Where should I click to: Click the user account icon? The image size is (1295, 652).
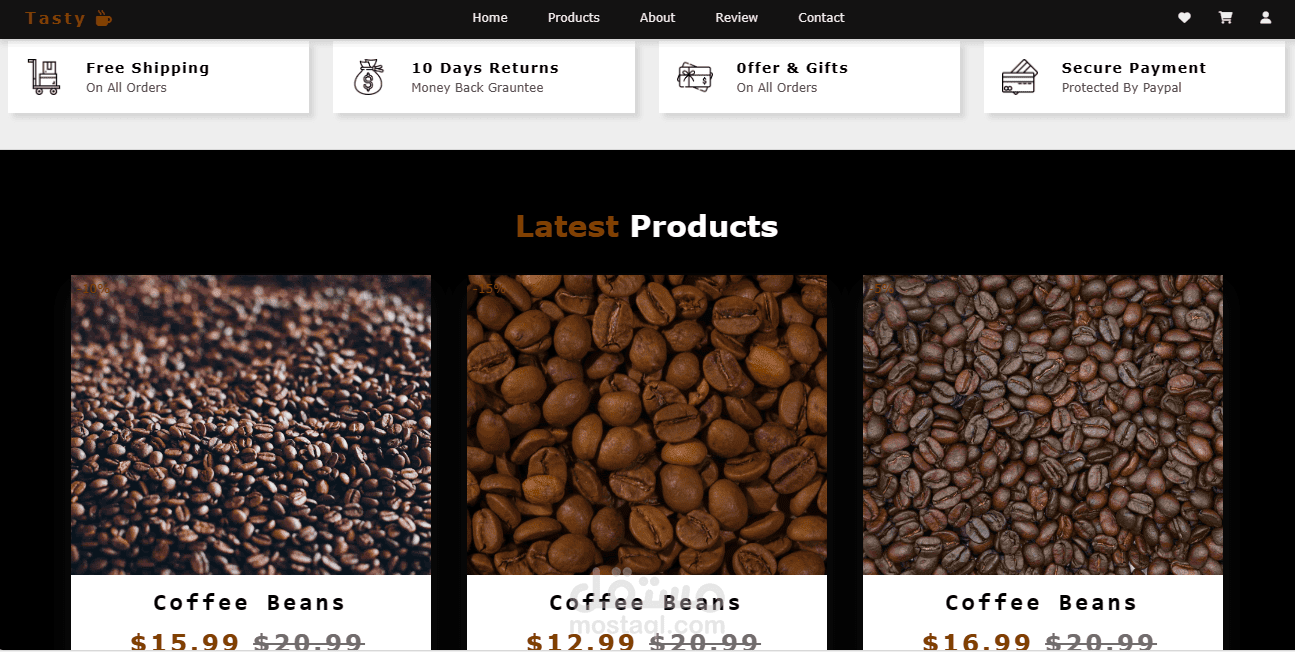[x=1265, y=18]
